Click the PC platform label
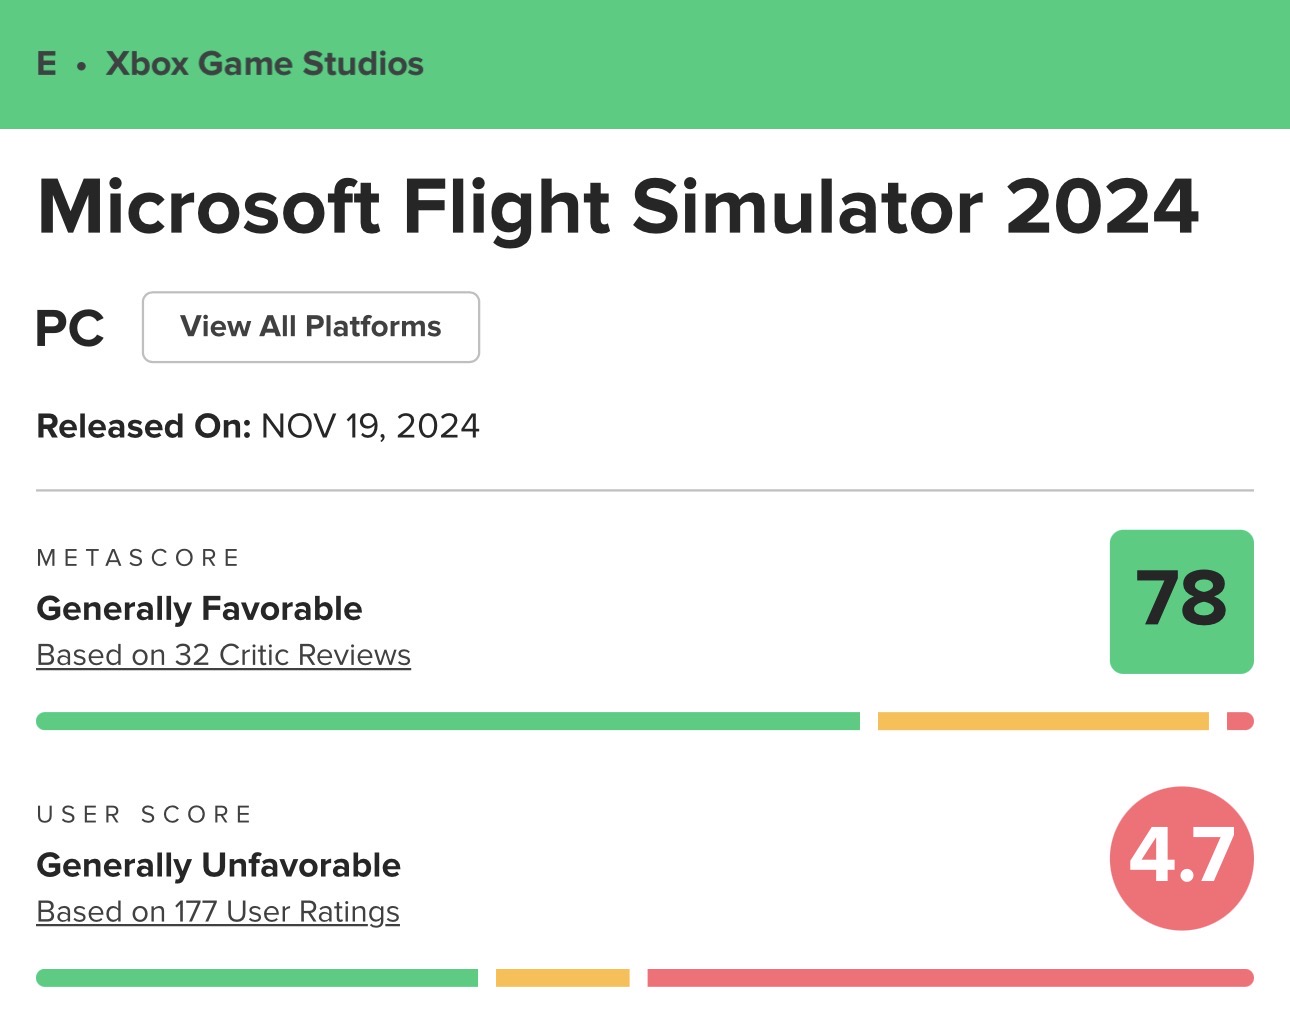 pyautogui.click(x=70, y=328)
